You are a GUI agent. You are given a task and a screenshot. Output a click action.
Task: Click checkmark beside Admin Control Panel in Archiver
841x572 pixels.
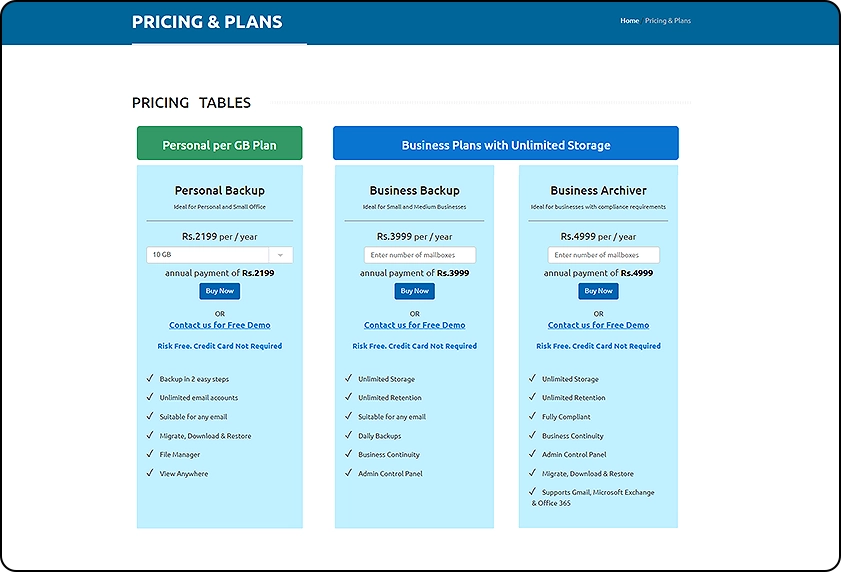[532, 454]
